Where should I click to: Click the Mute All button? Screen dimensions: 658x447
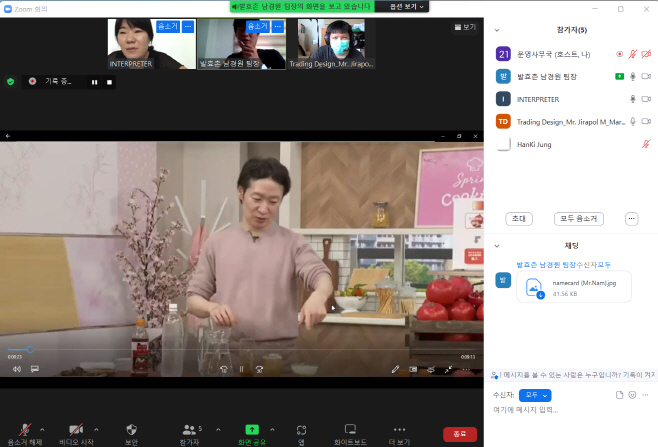click(x=579, y=219)
